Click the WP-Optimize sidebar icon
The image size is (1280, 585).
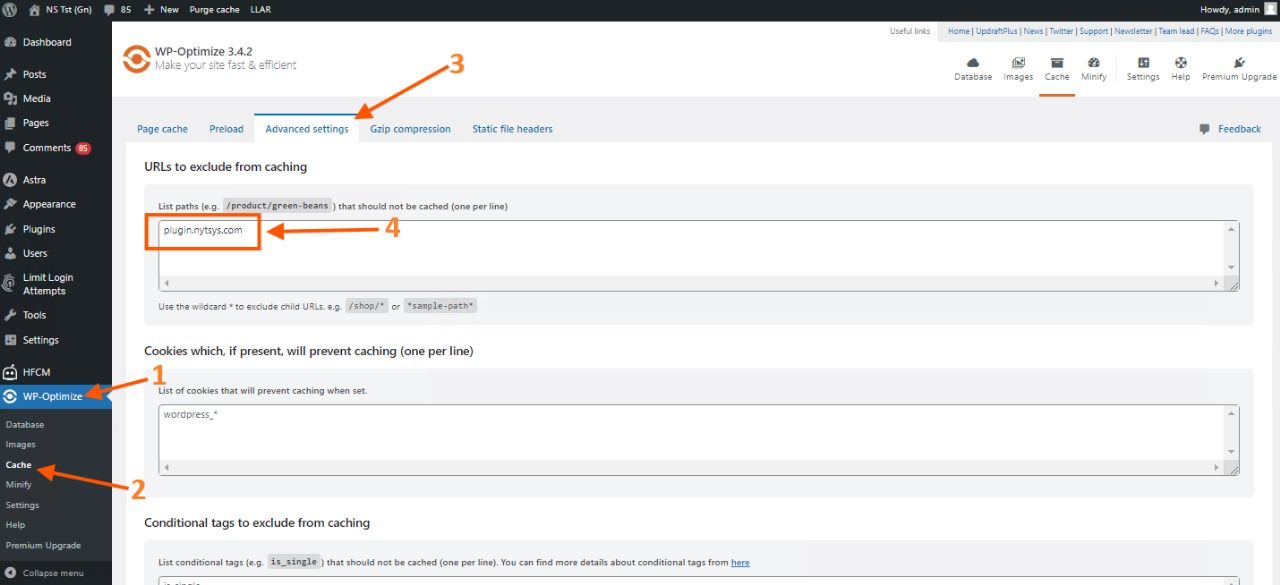click(10, 396)
